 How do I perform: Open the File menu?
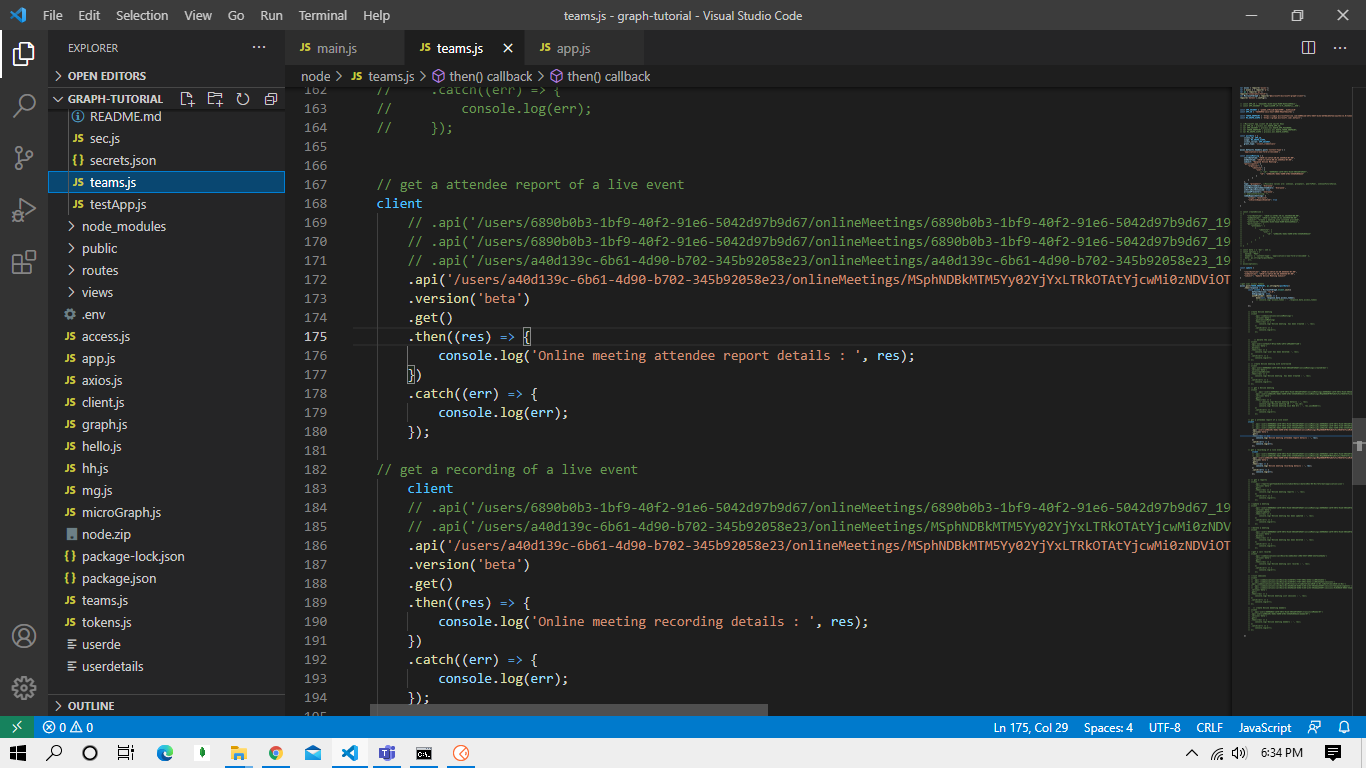(x=52, y=15)
